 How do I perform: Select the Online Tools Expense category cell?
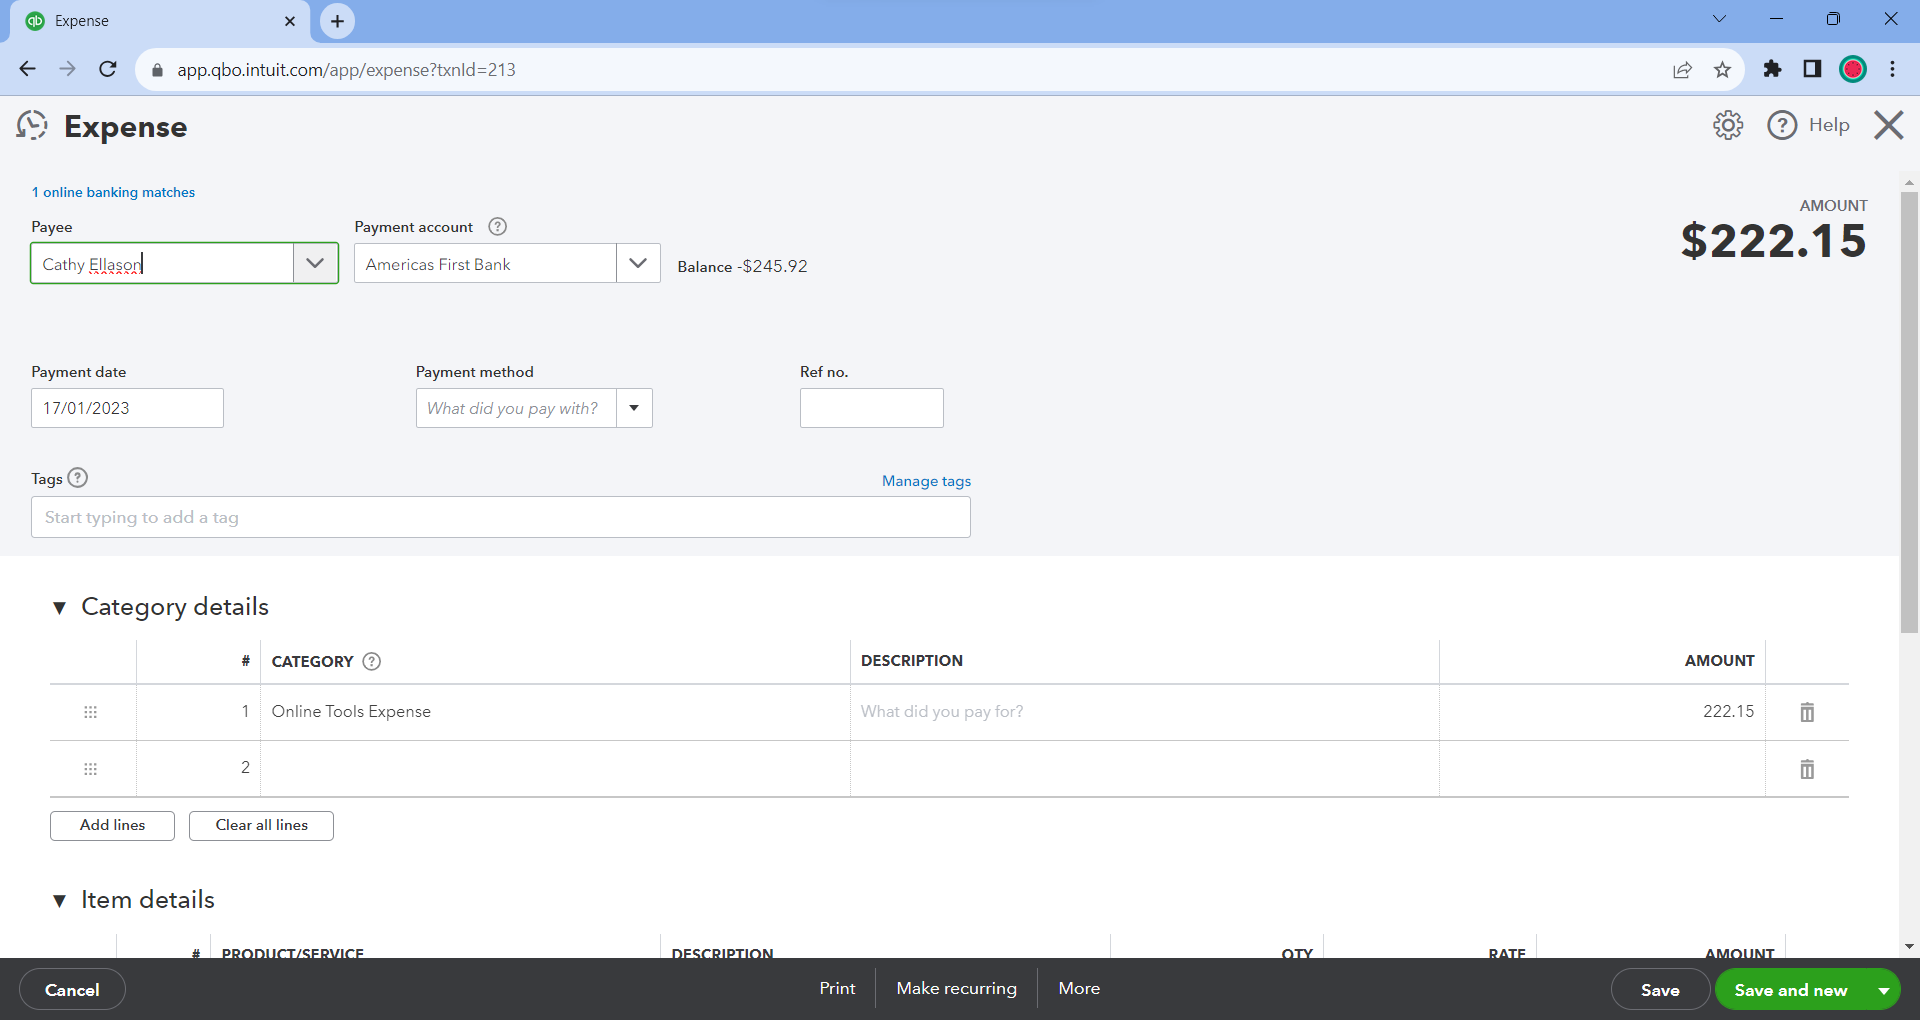(x=555, y=712)
